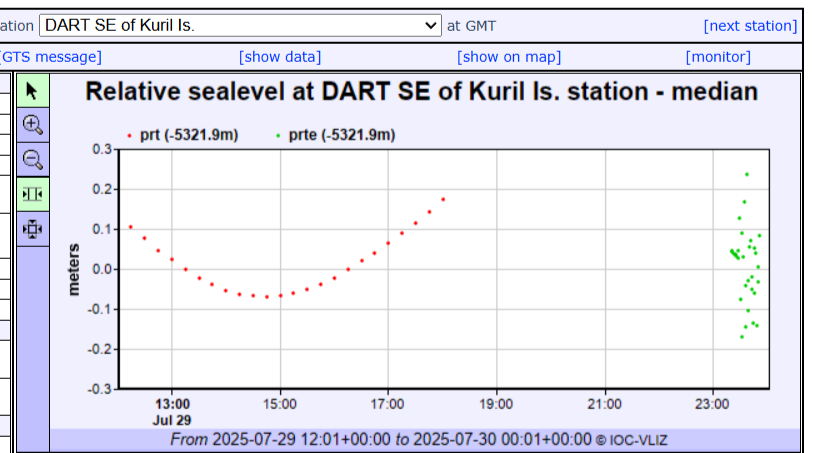
Task: Select the 13:00 Jul 29 axis label
Action: tap(172, 412)
